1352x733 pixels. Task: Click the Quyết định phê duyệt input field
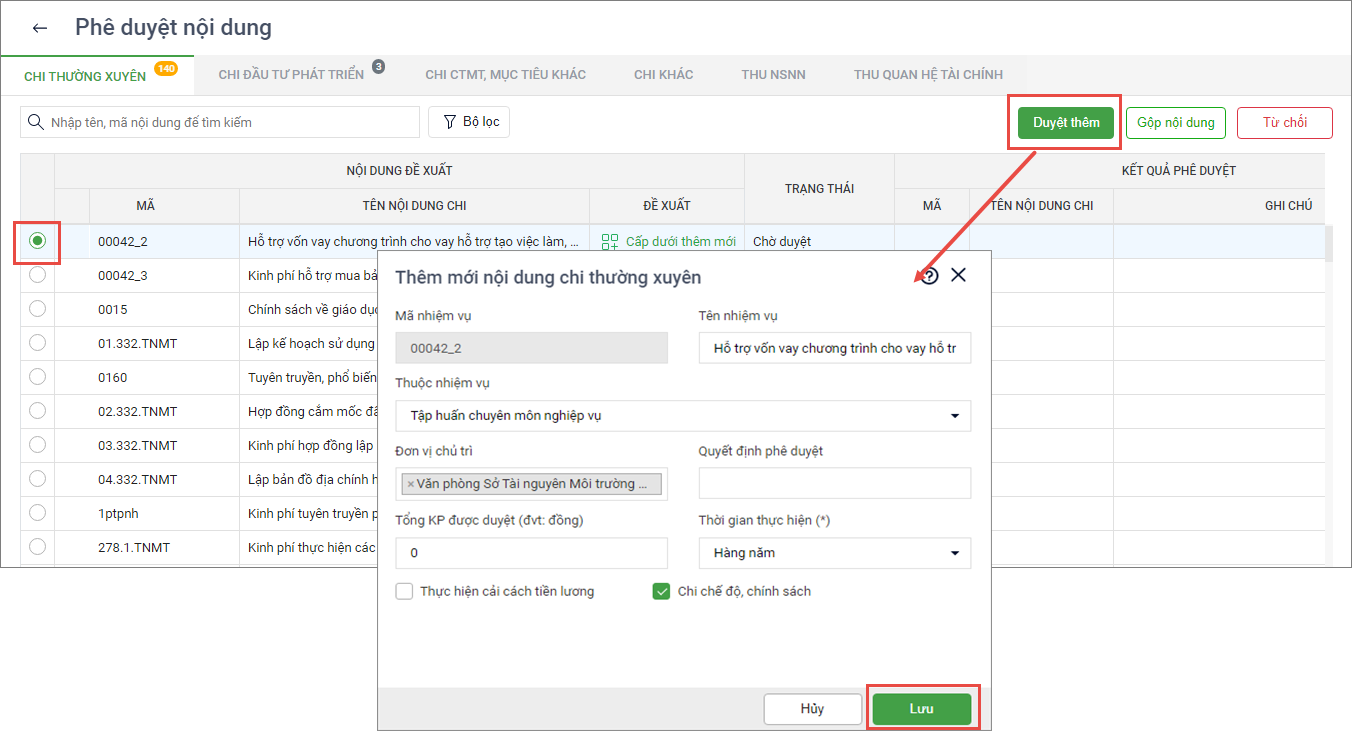[x=834, y=483]
